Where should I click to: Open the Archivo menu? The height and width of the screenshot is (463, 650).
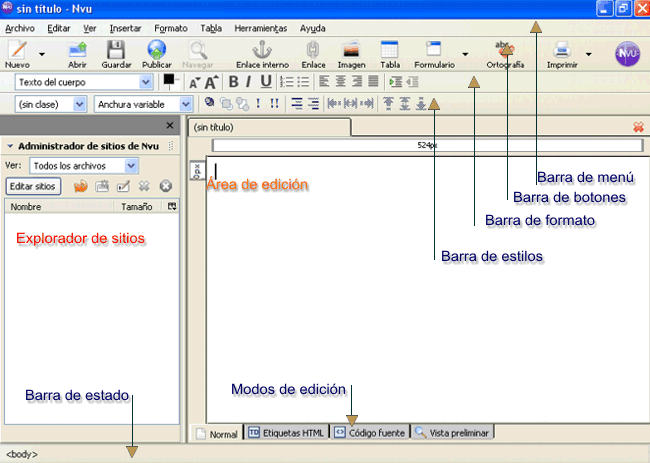20,28
